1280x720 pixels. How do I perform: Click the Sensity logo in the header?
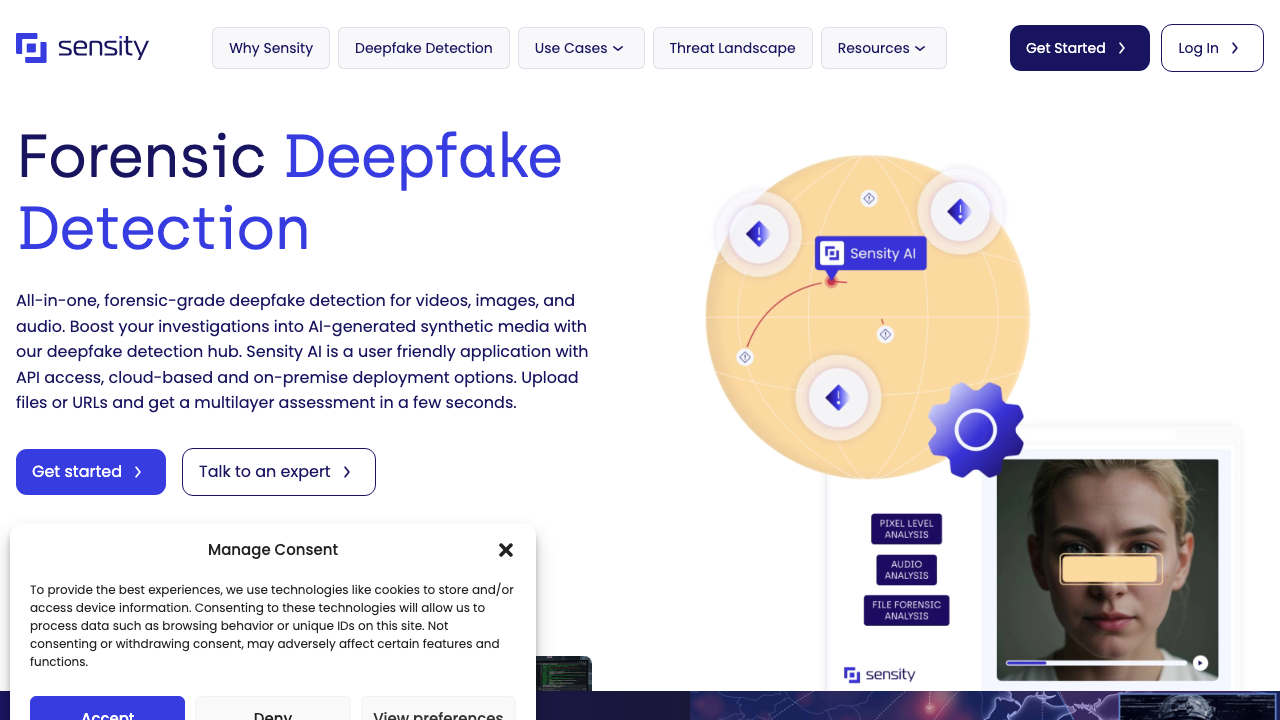point(82,47)
